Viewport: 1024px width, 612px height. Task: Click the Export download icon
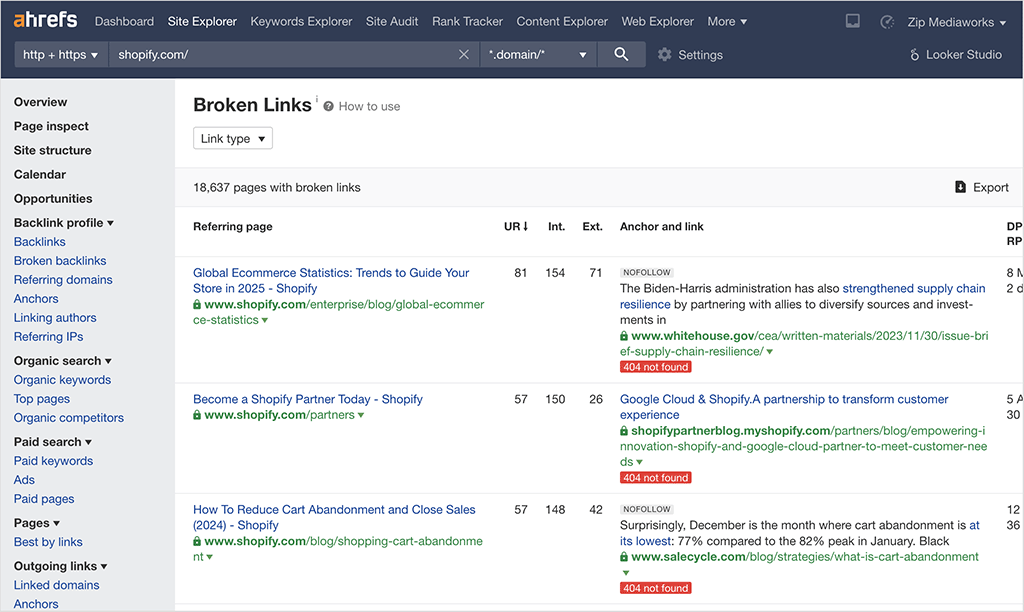(x=960, y=187)
